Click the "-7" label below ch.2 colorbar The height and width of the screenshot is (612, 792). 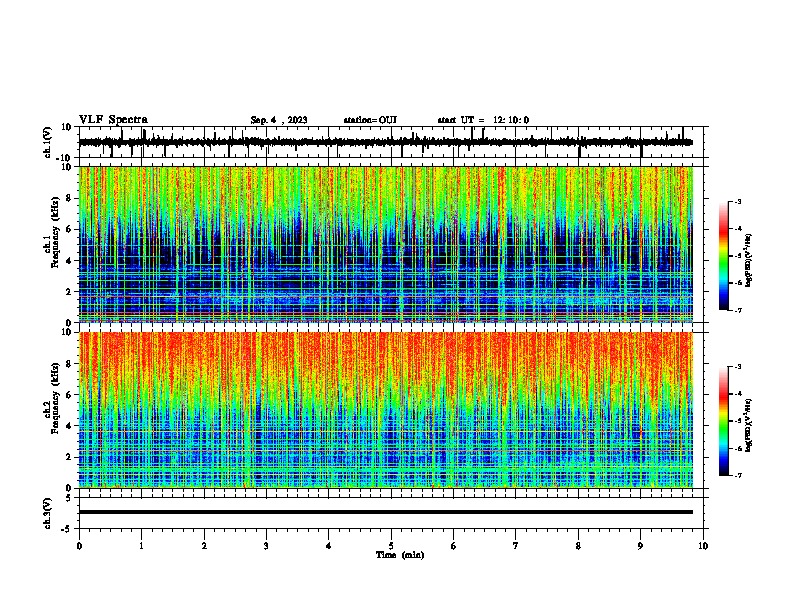point(737,475)
